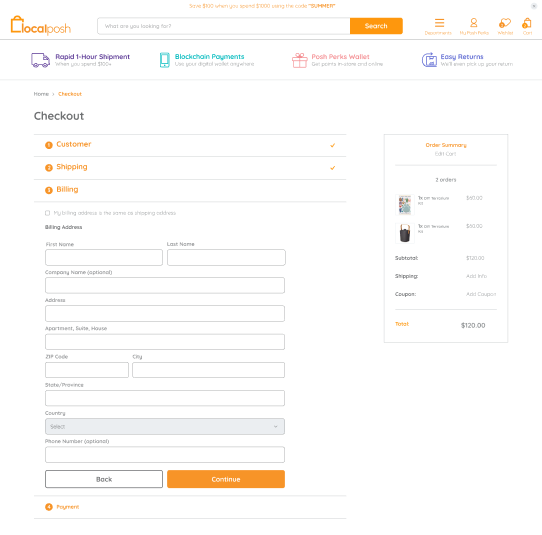Click the Blockchain Payments heading
The image size is (542, 535).
pos(209,57)
